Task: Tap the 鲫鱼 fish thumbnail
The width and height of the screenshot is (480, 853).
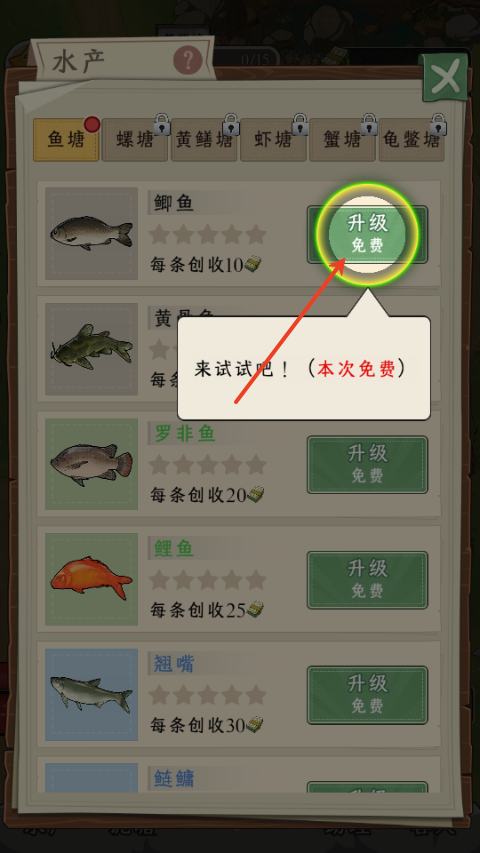Action: coord(91,234)
